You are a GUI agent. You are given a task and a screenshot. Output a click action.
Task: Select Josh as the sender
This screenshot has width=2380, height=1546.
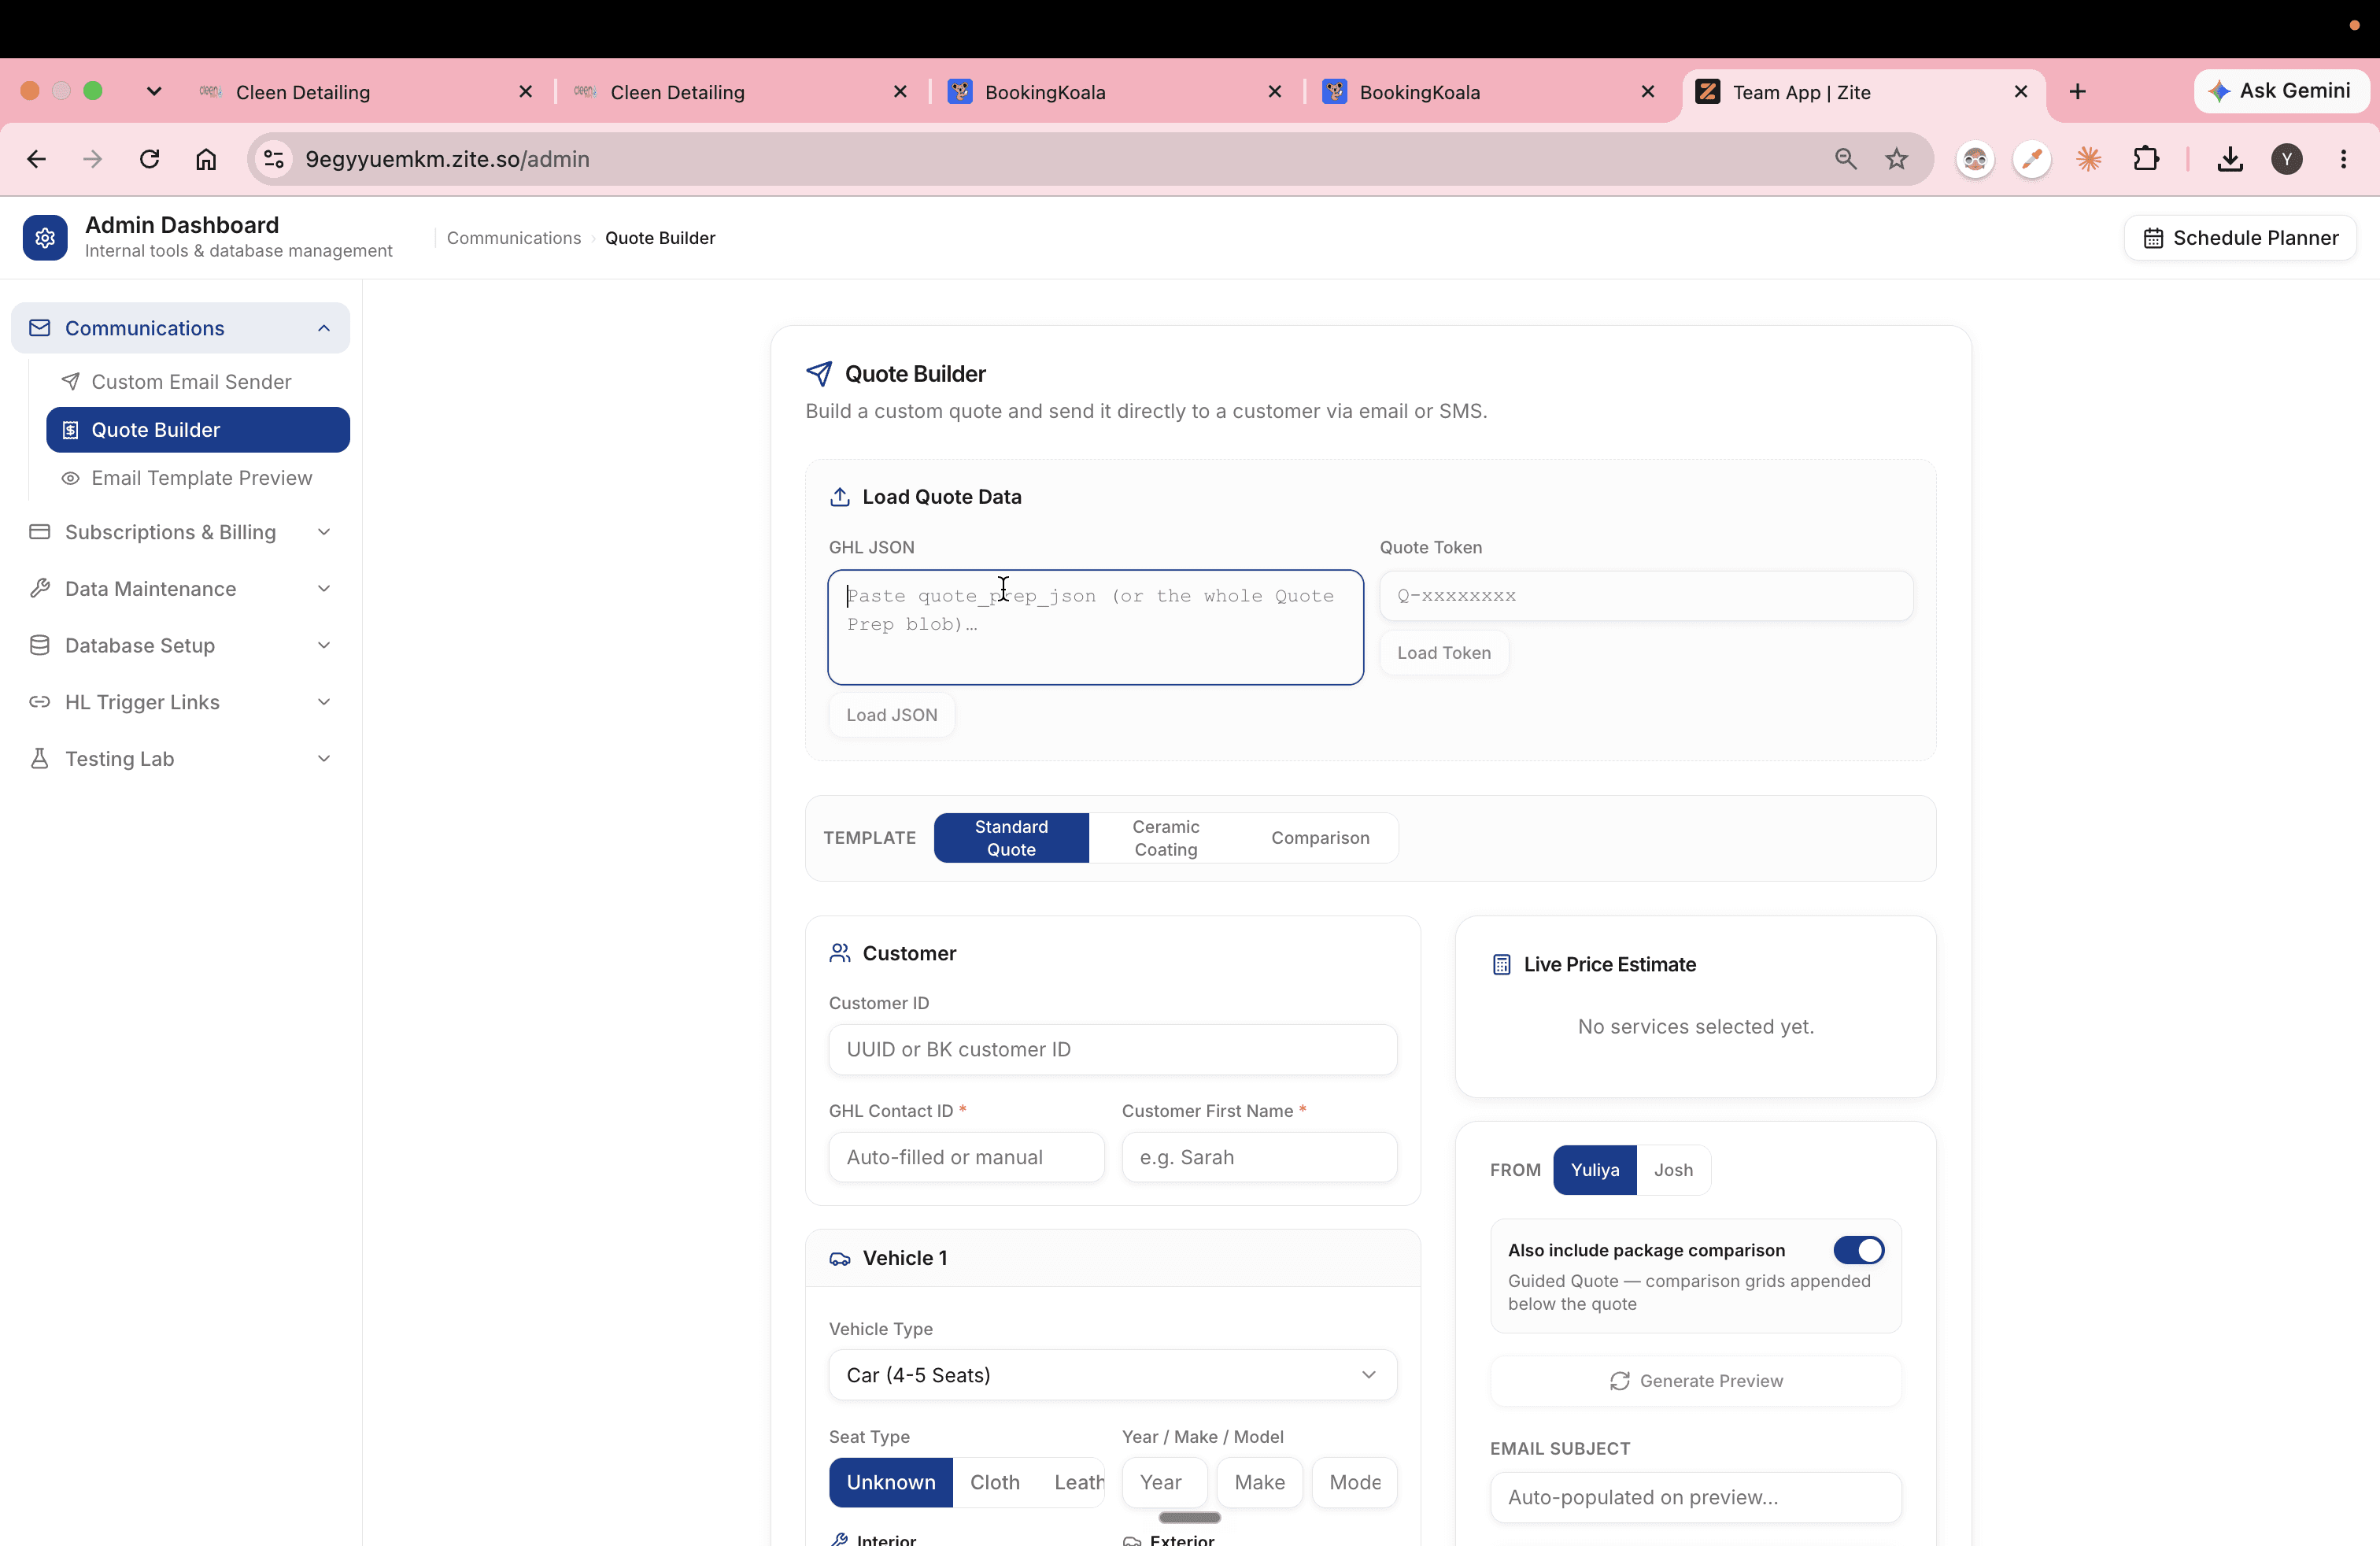click(x=1673, y=1170)
